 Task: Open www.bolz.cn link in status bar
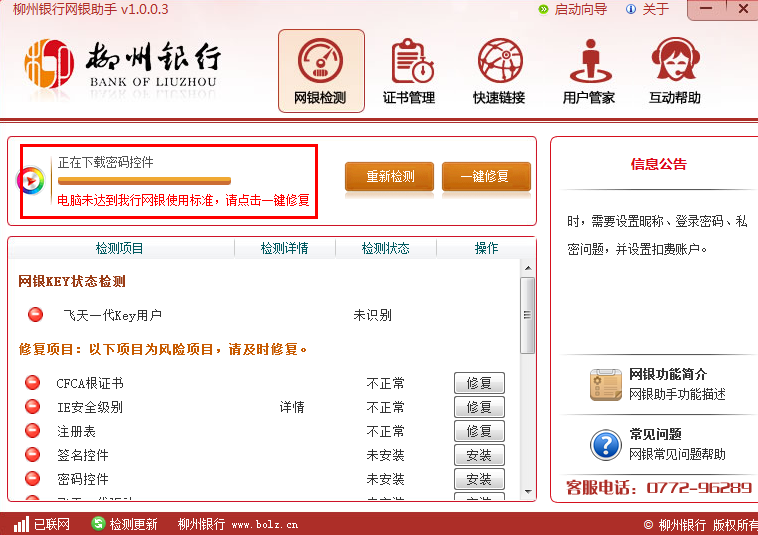click(264, 525)
